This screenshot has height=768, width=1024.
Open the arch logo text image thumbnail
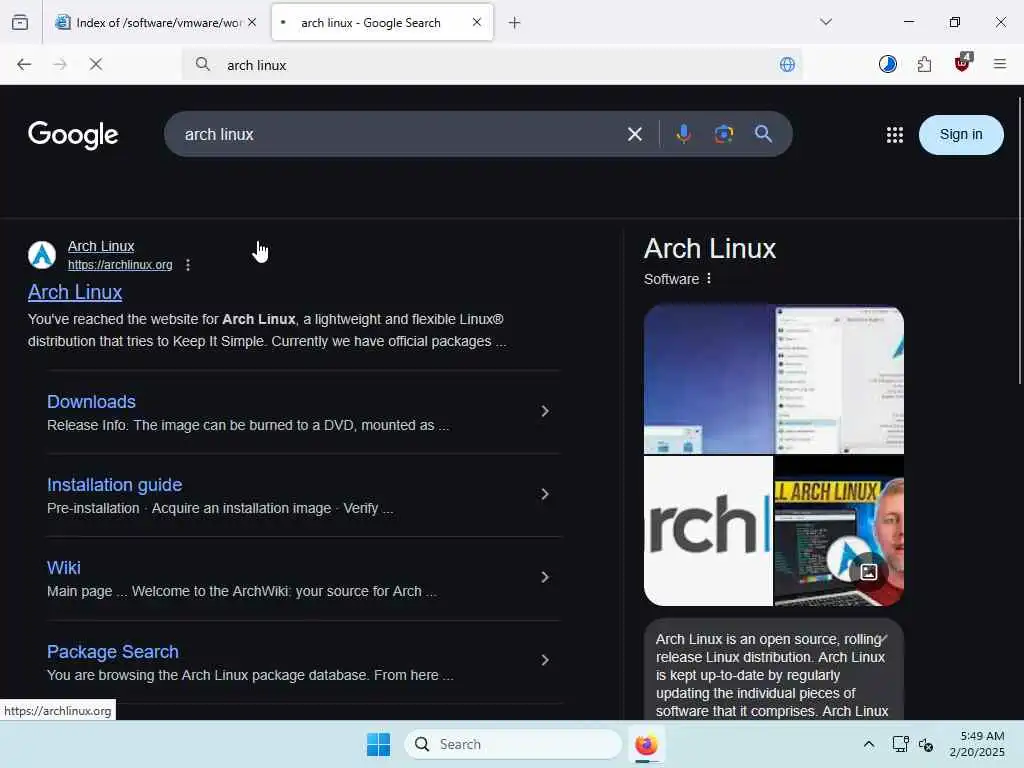click(709, 530)
